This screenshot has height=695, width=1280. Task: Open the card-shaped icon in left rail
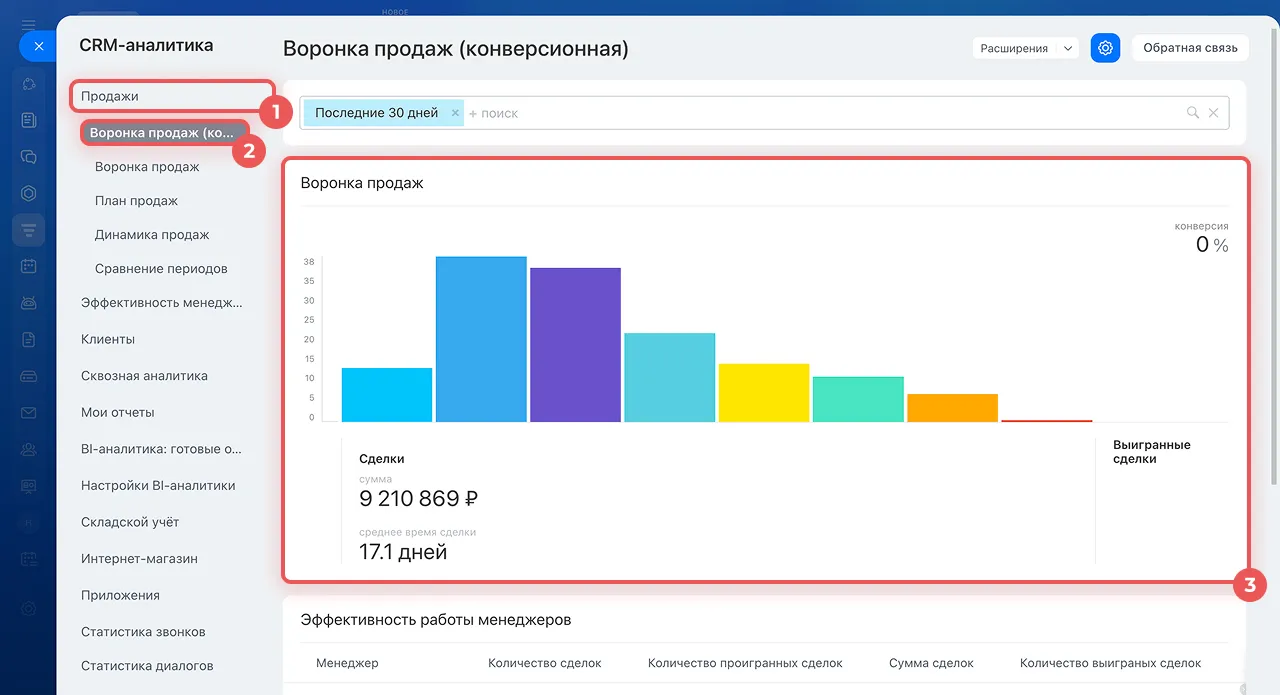28,376
